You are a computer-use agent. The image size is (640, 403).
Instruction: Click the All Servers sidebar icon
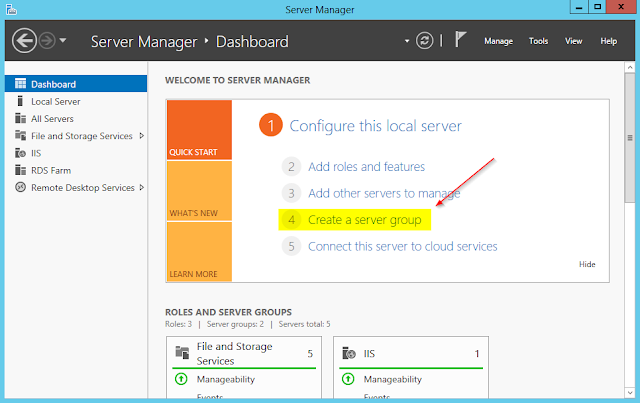[x=21, y=119]
